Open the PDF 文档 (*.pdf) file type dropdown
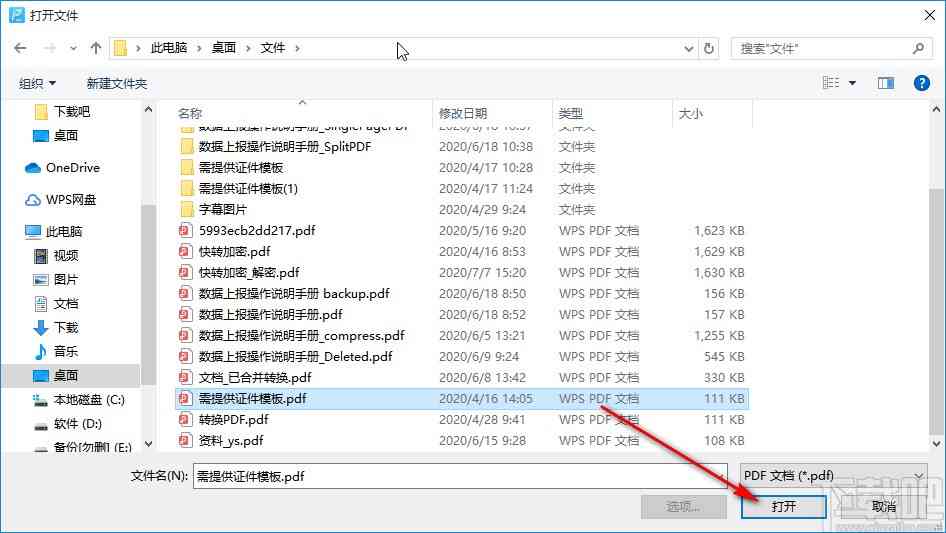 click(833, 476)
